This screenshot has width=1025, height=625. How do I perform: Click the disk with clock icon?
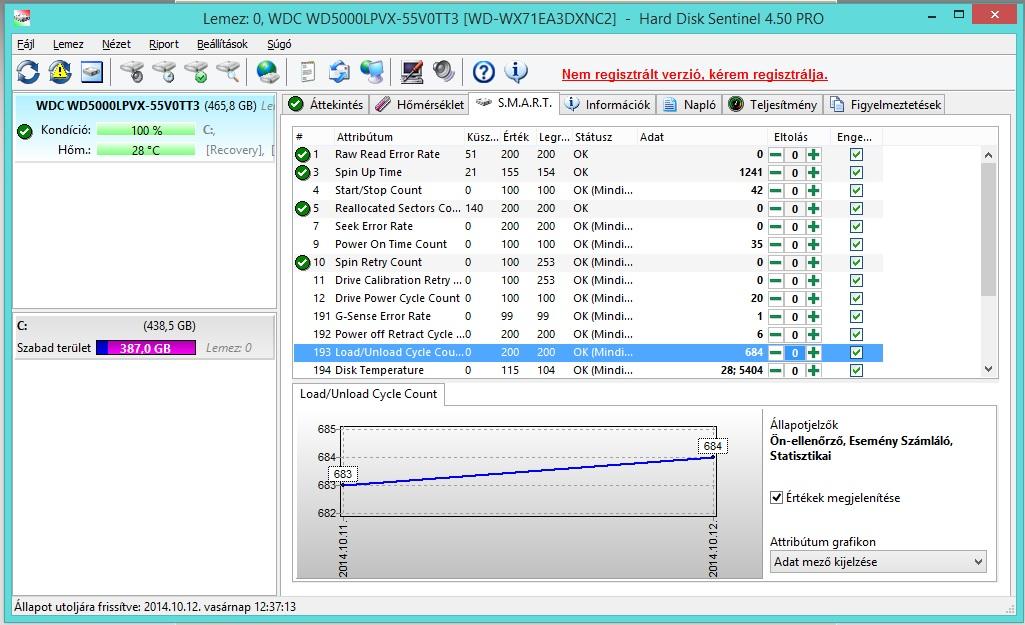tap(164, 71)
